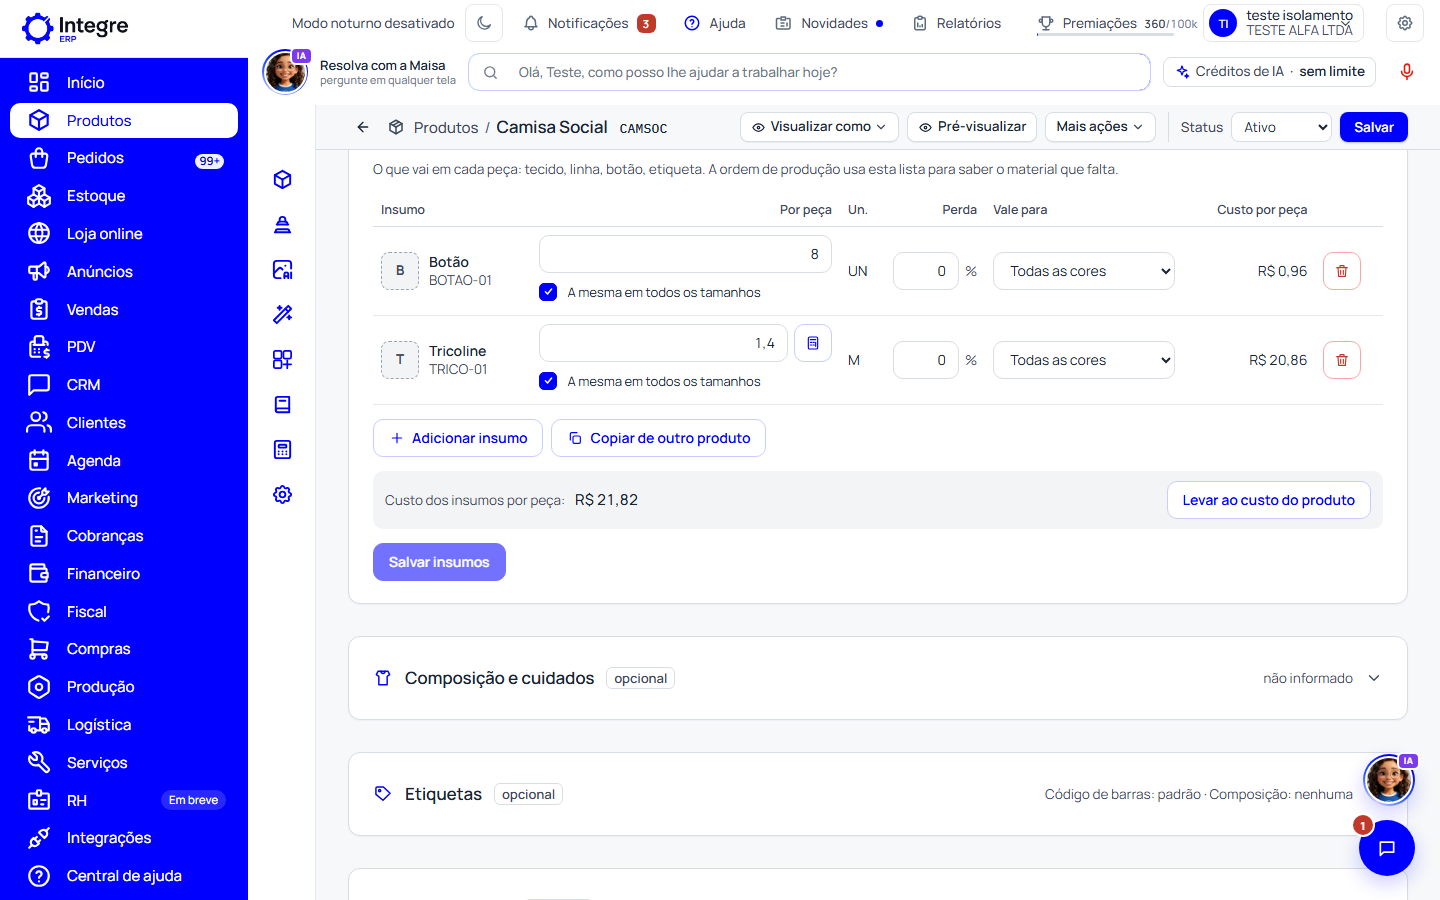Image resolution: width=1440 pixels, height=900 pixels.
Task: Select Produção in the sidebar
Action: click(x=124, y=687)
